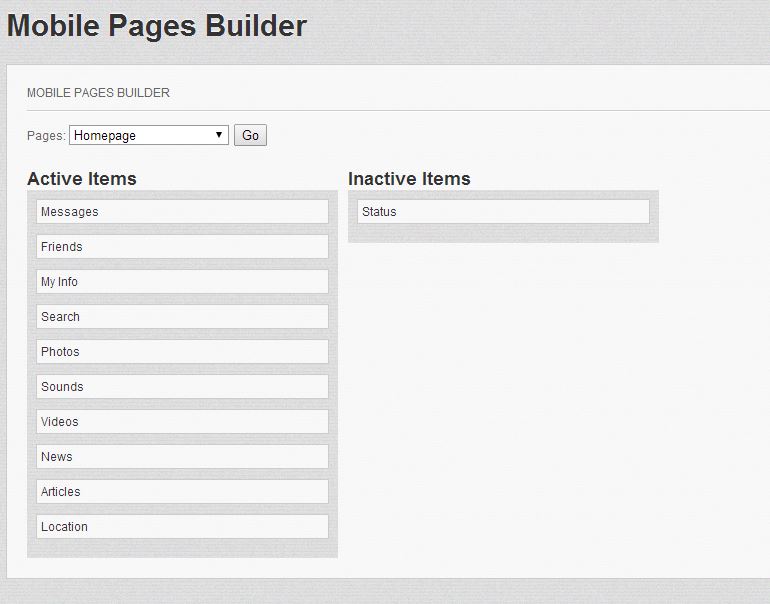Click empty drop area below the Location item

[182, 548]
